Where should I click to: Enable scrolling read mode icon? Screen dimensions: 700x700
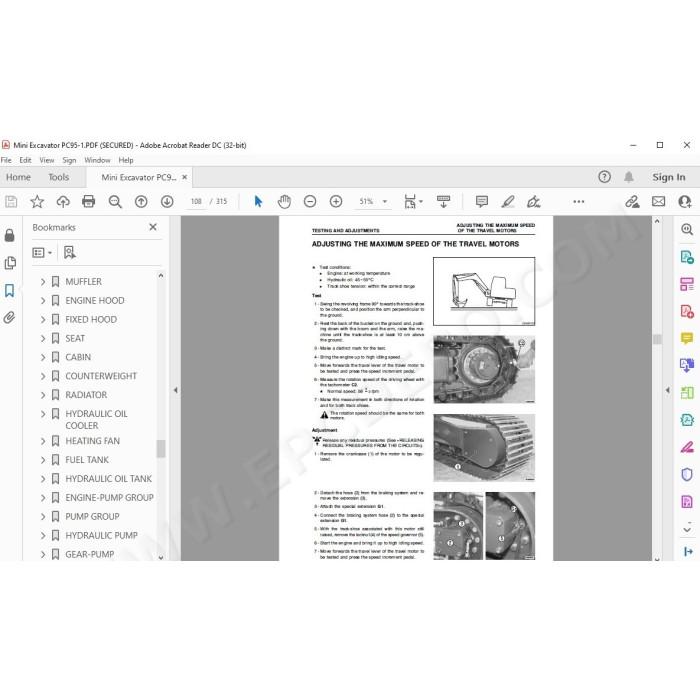pyautogui.click(x=443, y=202)
